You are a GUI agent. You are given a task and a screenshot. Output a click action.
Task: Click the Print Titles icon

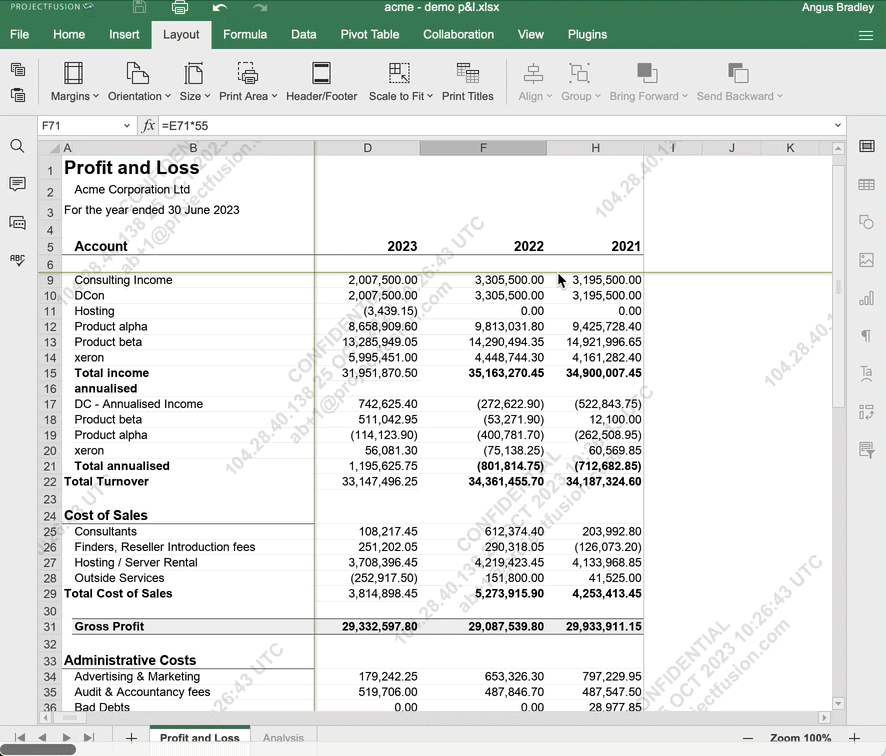tap(467, 82)
